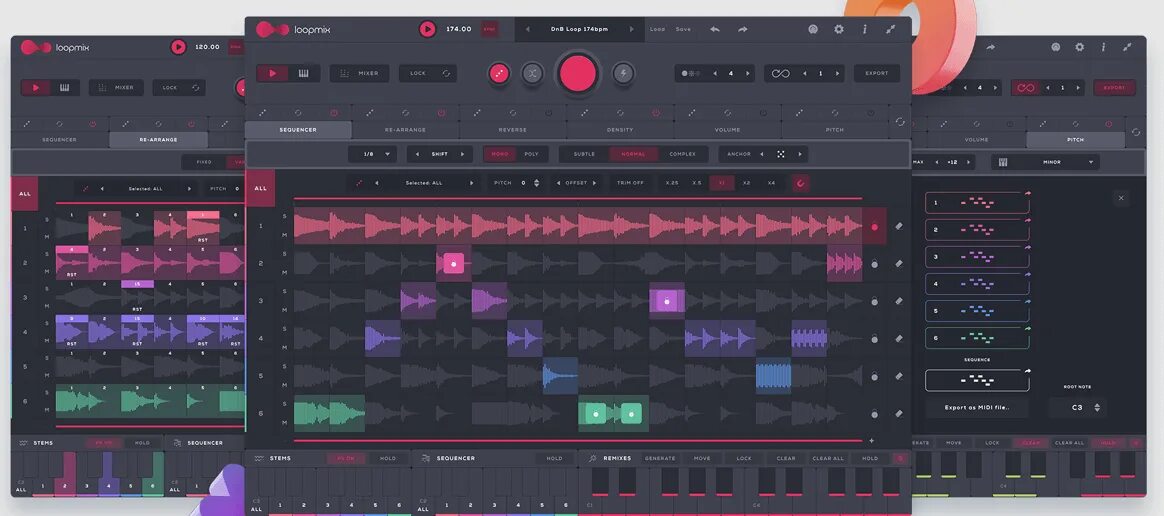Viewport: 1164px width, 516px height.
Task: Switch to the Pitch tab in front window
Action: 834,130
